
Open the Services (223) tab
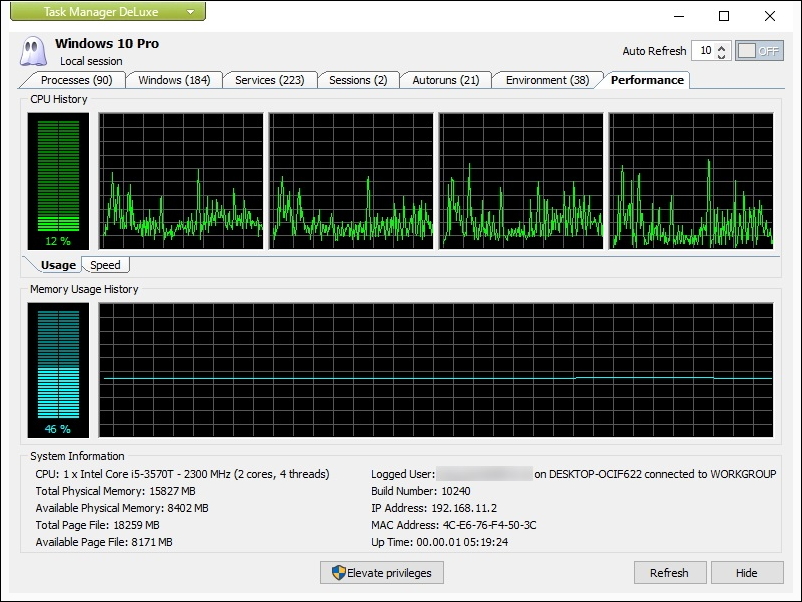coord(270,80)
